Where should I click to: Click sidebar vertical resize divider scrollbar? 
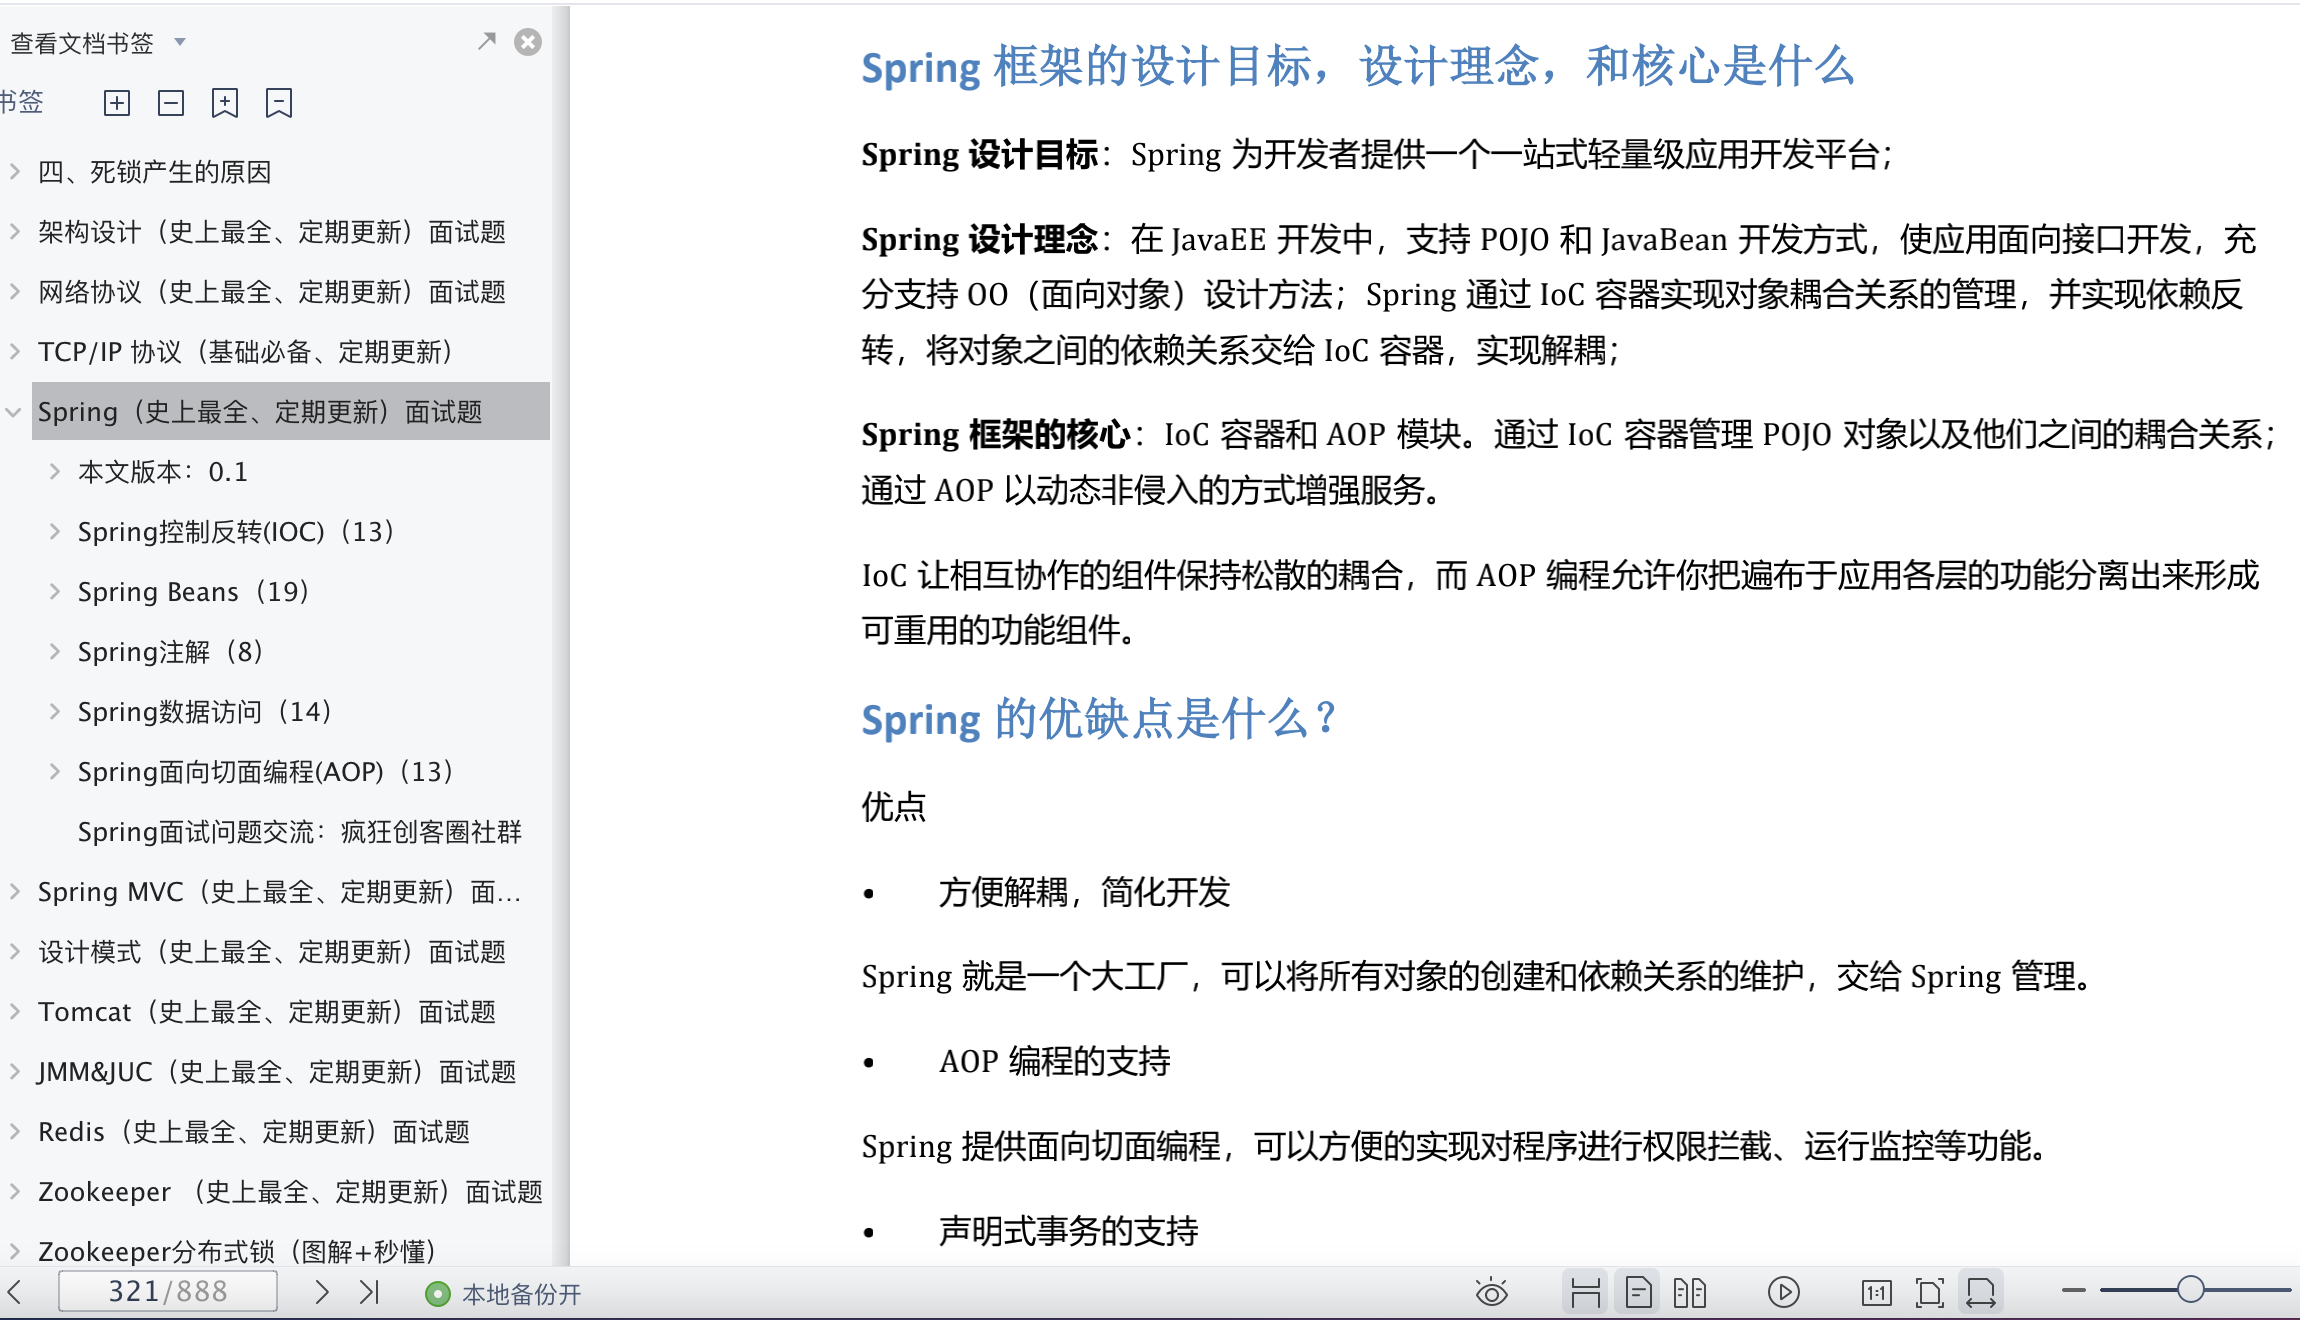[x=561, y=636]
